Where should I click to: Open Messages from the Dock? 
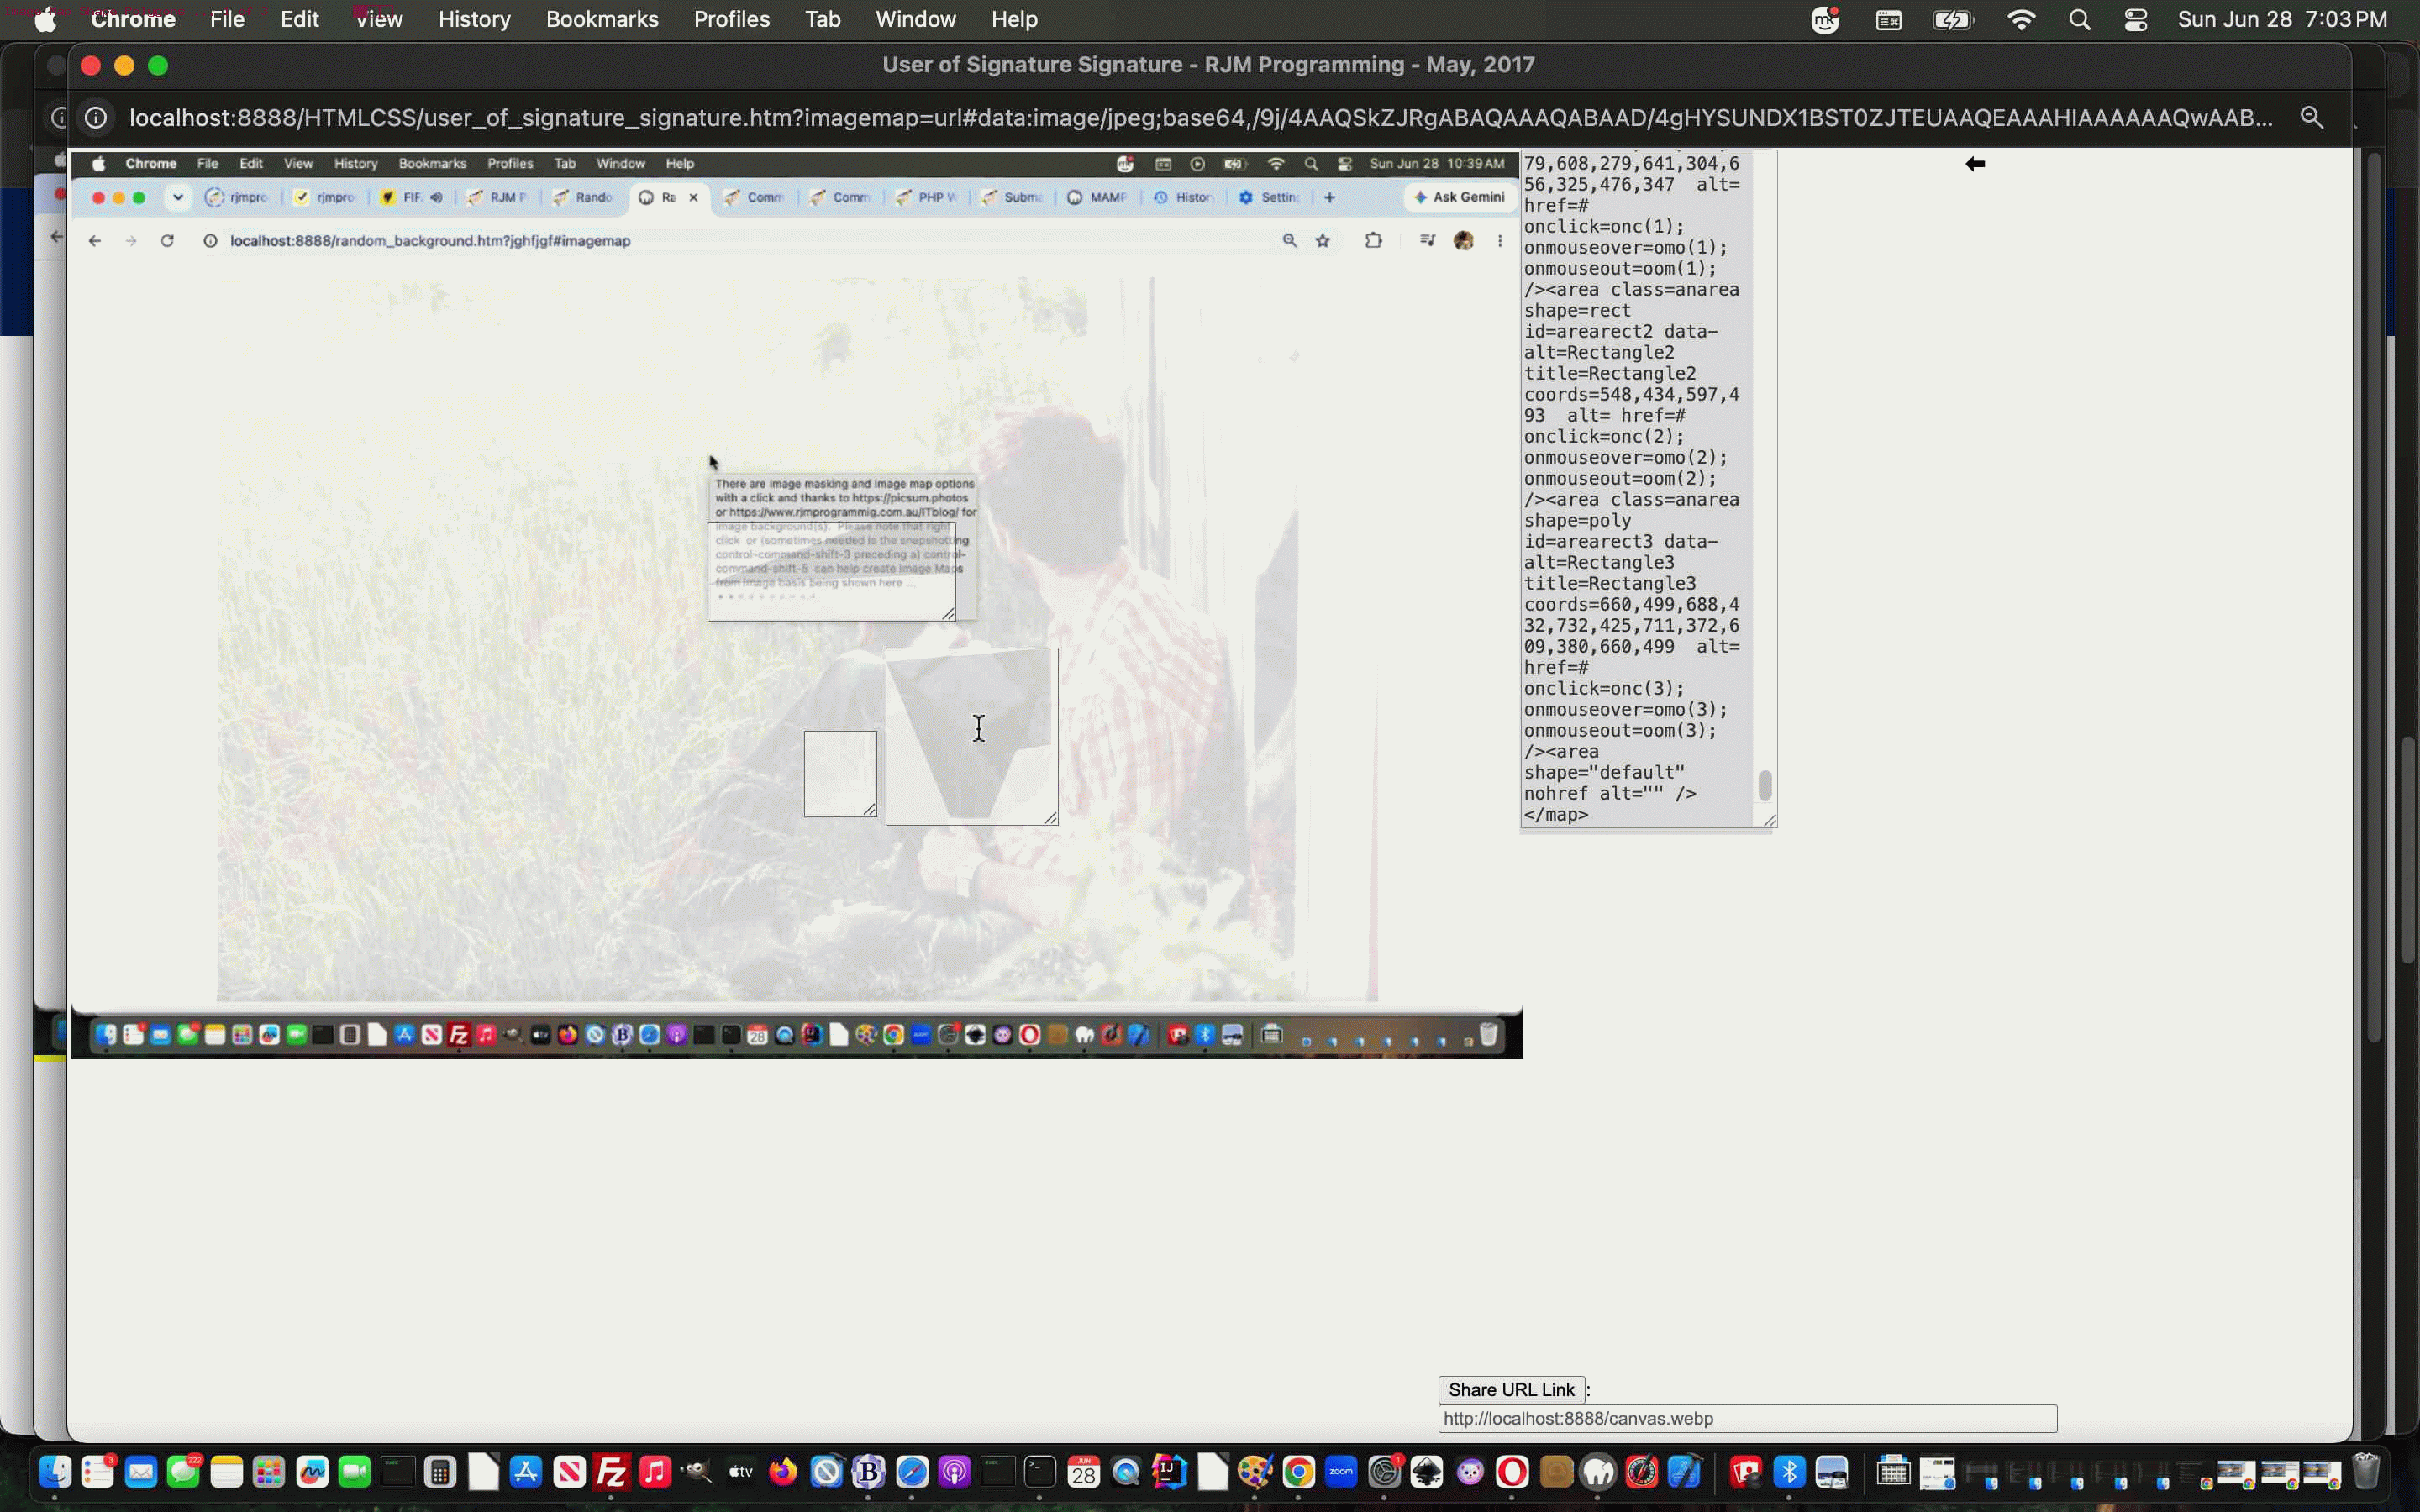tap(184, 1472)
